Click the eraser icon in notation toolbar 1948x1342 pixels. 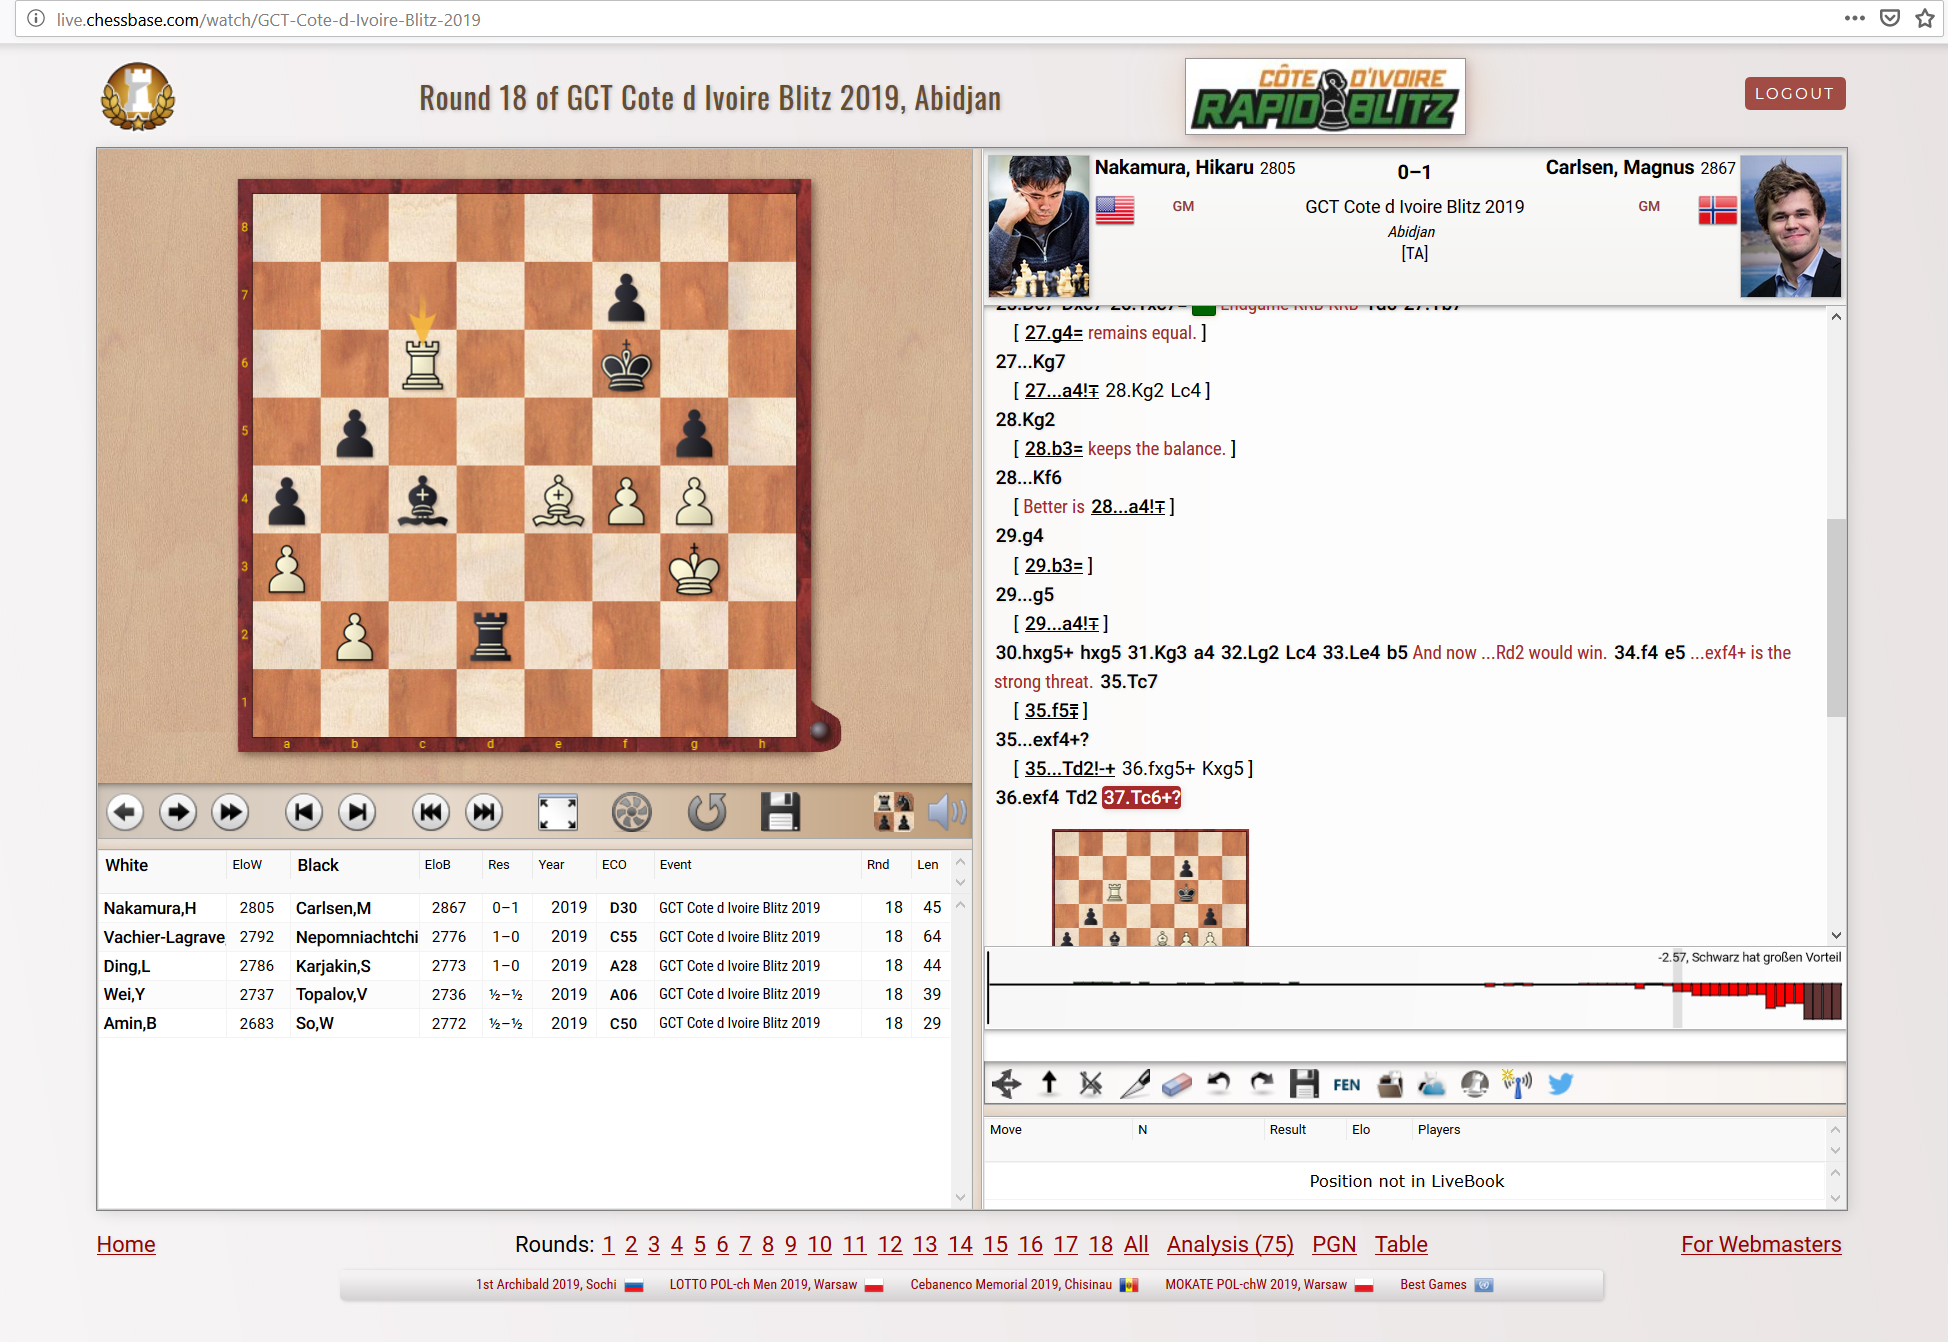click(x=1176, y=1084)
